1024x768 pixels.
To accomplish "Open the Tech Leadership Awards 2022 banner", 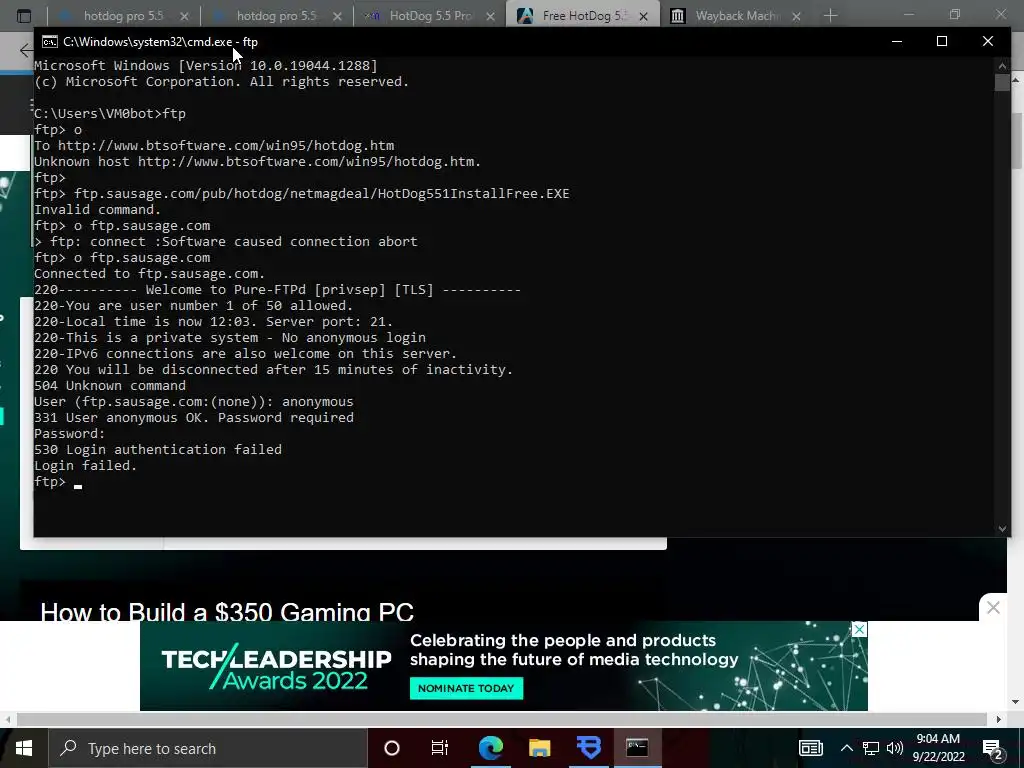I will 504,666.
